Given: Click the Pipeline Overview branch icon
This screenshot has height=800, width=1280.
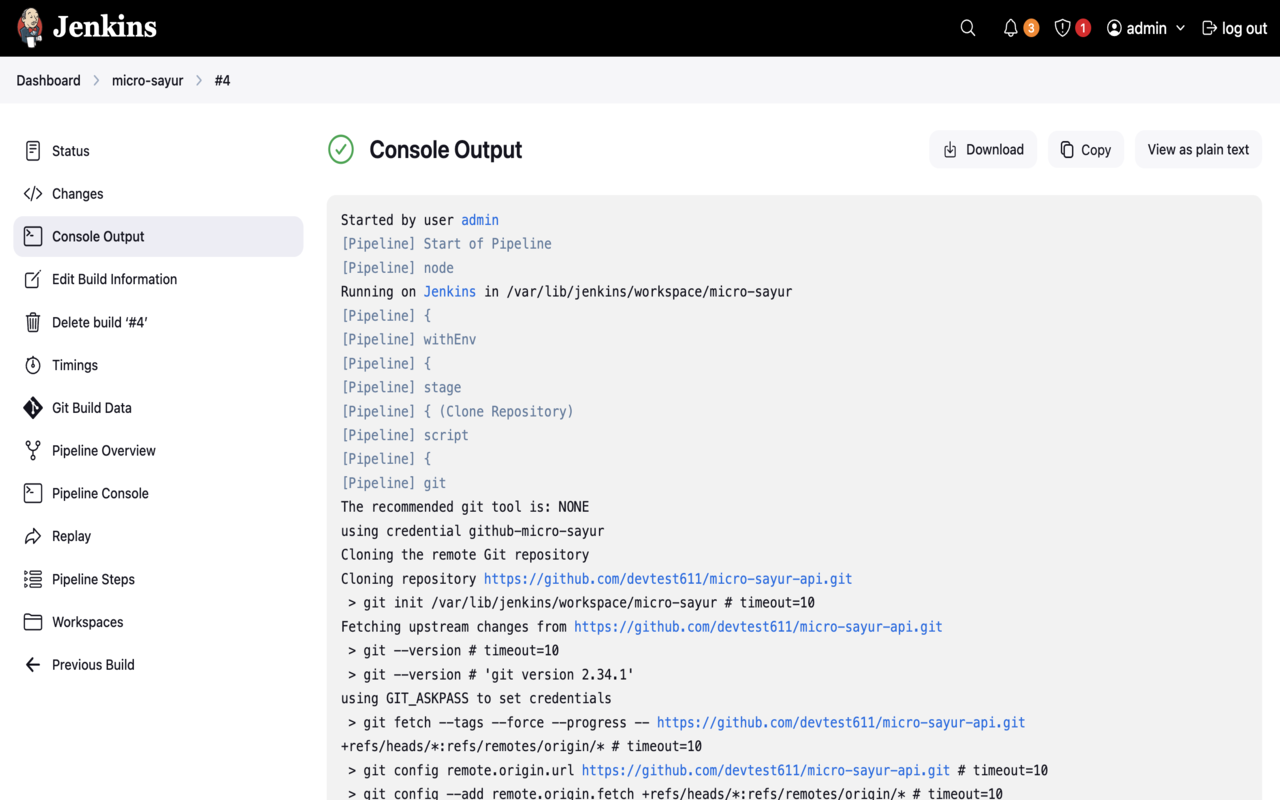Looking at the screenshot, I should pos(33,451).
